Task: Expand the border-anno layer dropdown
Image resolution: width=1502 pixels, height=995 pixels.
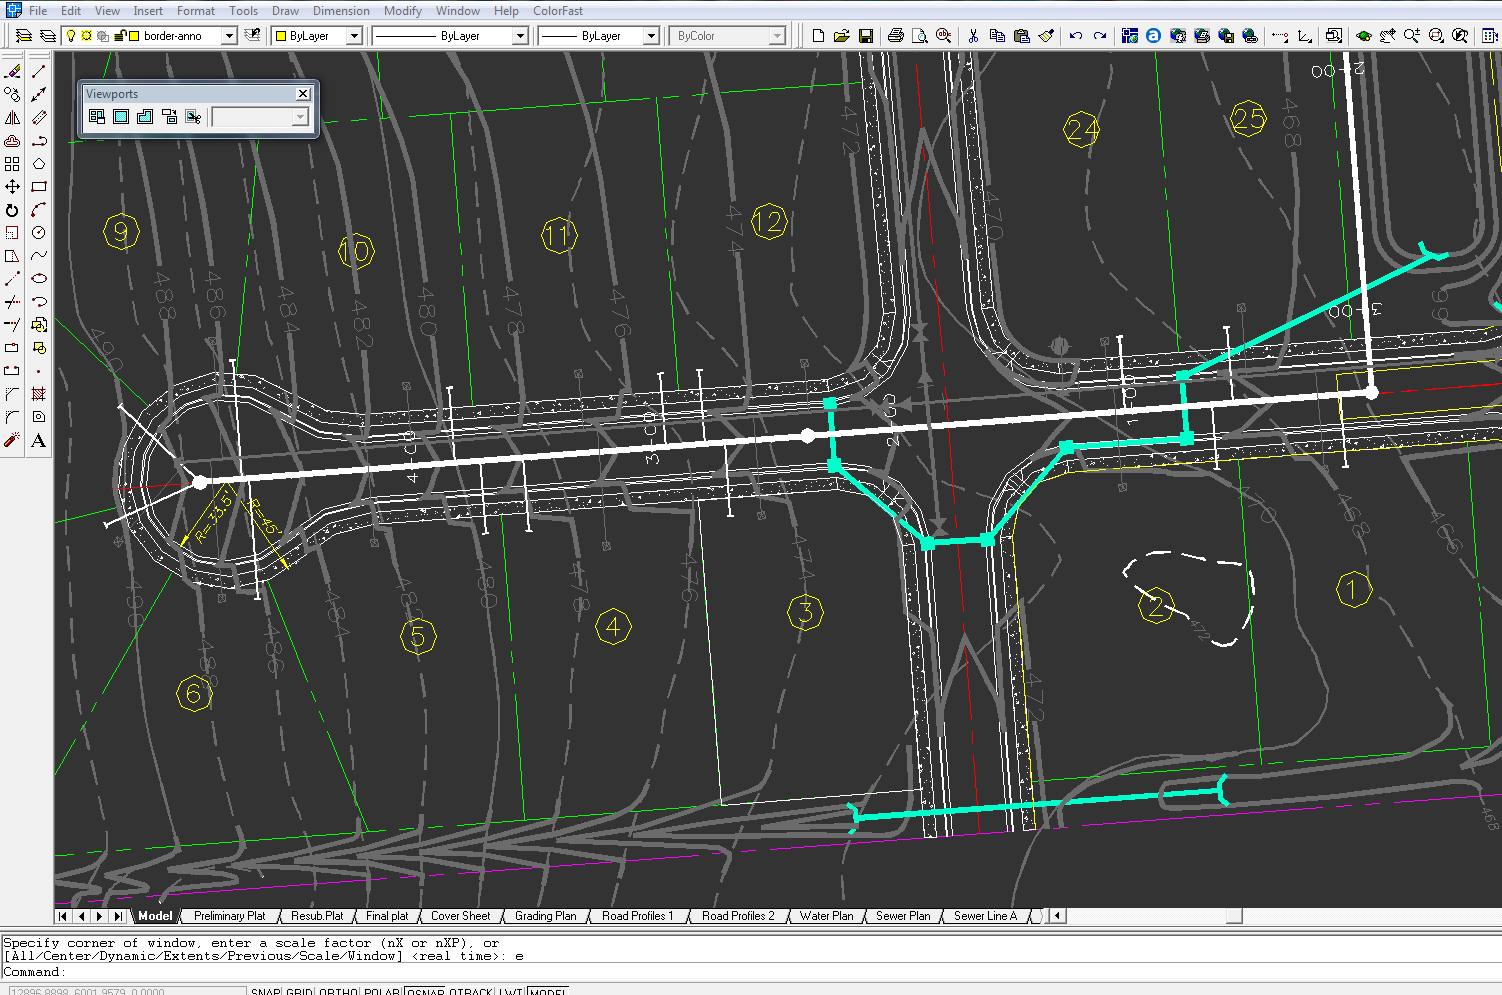Action: click(x=229, y=36)
